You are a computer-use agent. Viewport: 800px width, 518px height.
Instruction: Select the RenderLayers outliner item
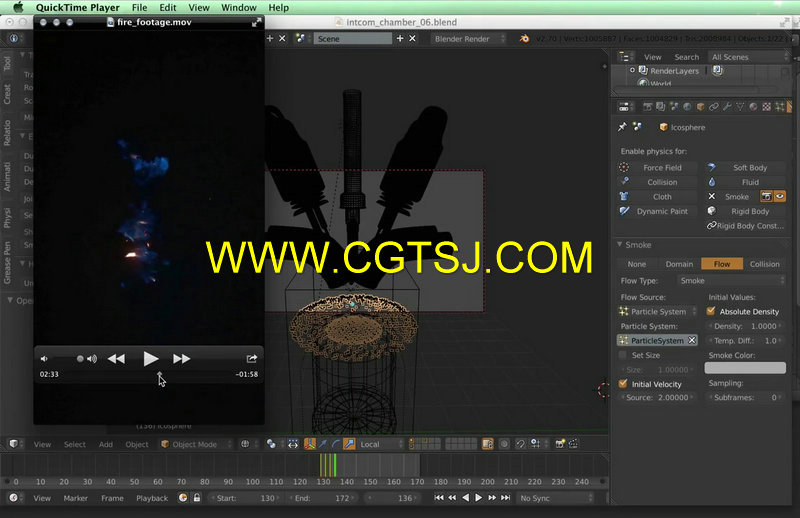click(674, 71)
